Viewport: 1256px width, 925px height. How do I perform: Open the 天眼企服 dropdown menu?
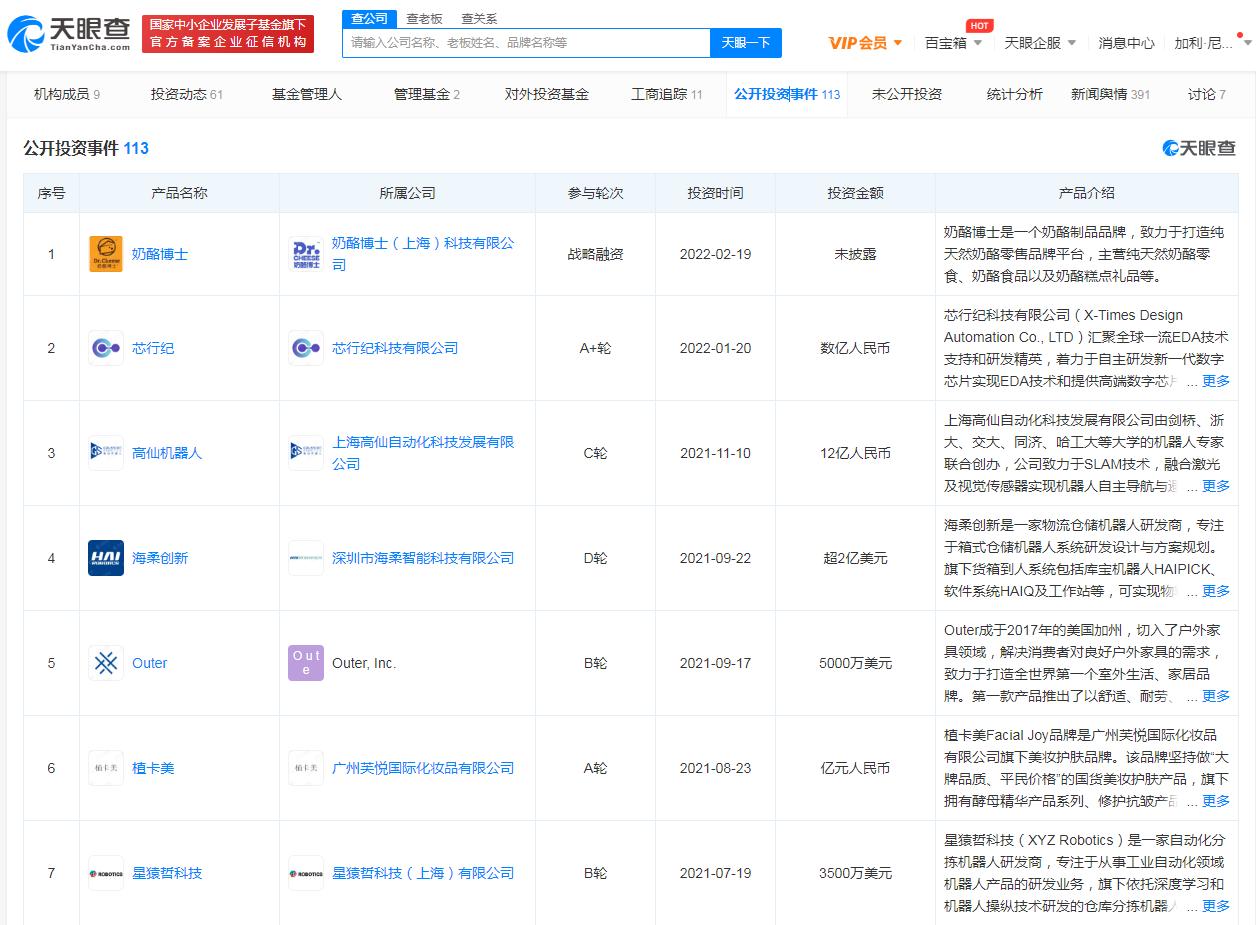click(1040, 43)
